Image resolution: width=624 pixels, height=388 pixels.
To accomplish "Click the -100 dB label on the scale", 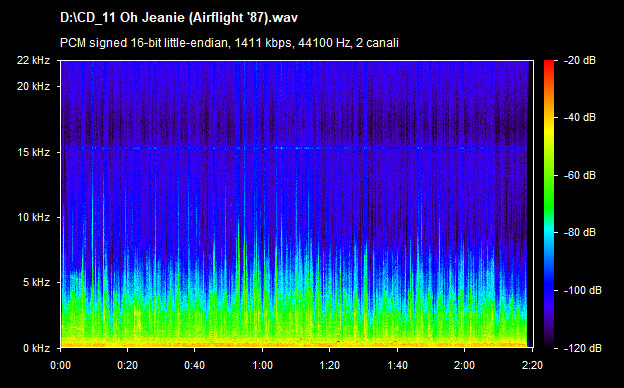I will click(583, 291).
